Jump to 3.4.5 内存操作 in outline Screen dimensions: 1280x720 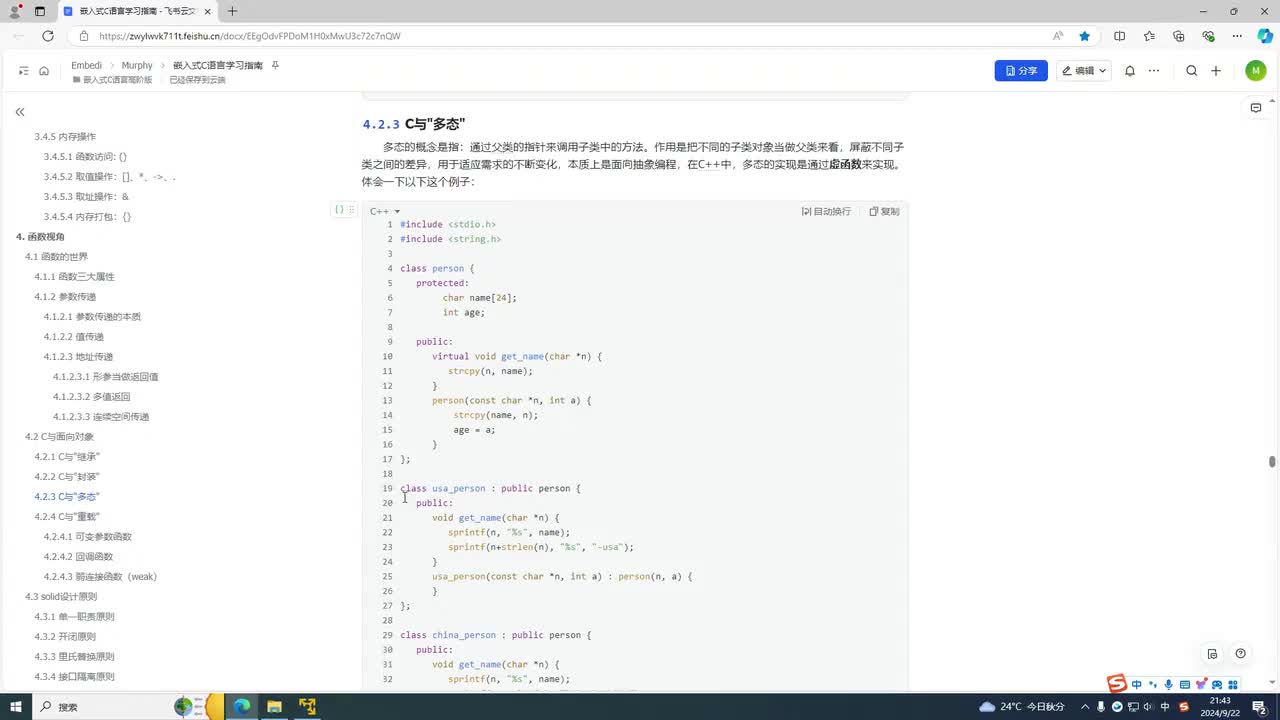[65, 137]
